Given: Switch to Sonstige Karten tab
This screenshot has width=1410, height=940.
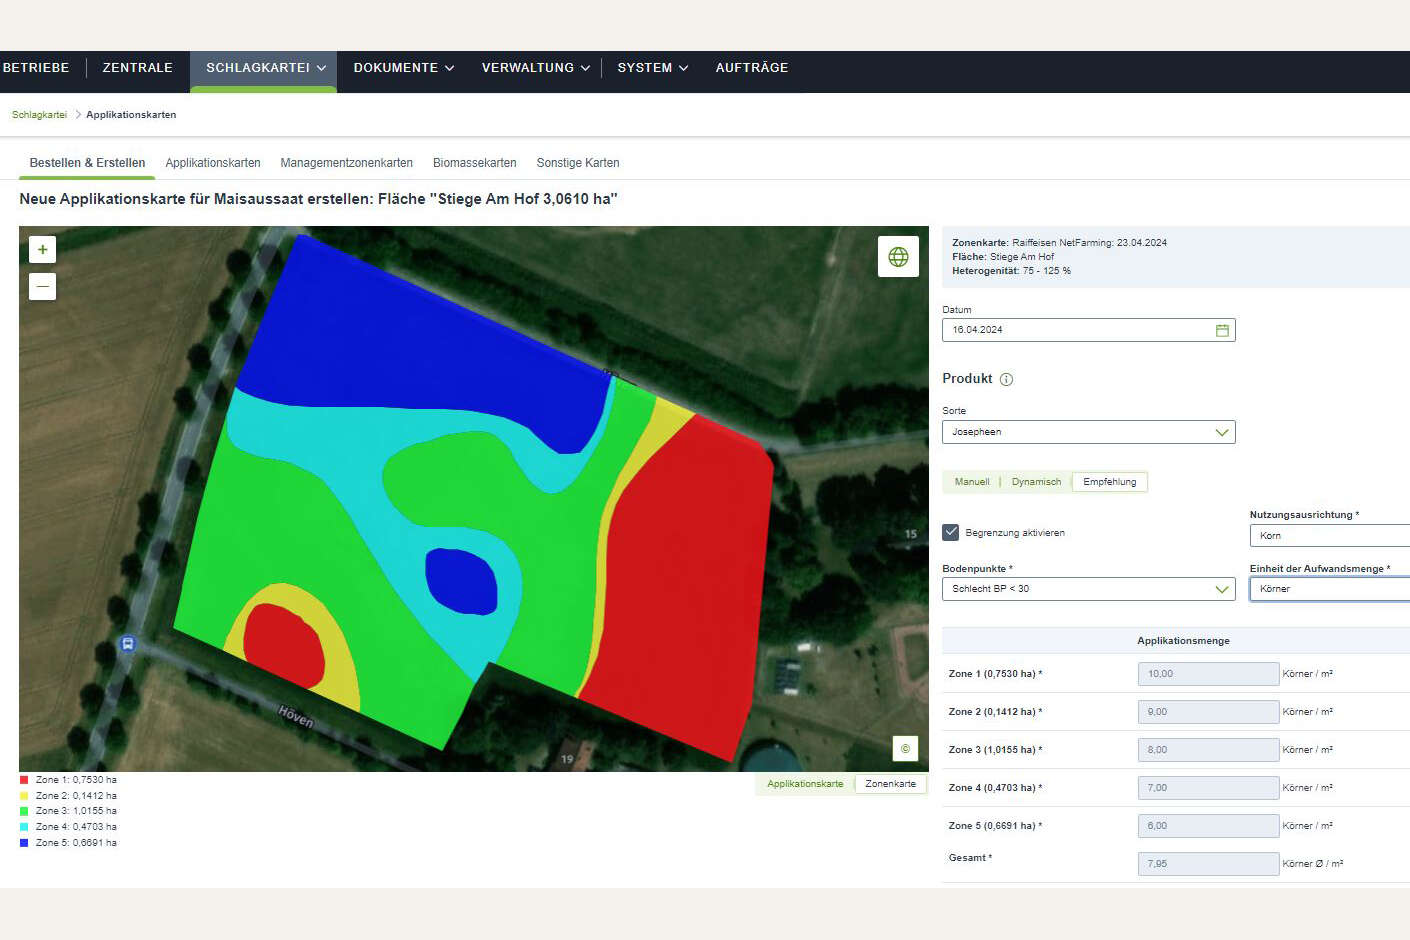Looking at the screenshot, I should [x=578, y=163].
